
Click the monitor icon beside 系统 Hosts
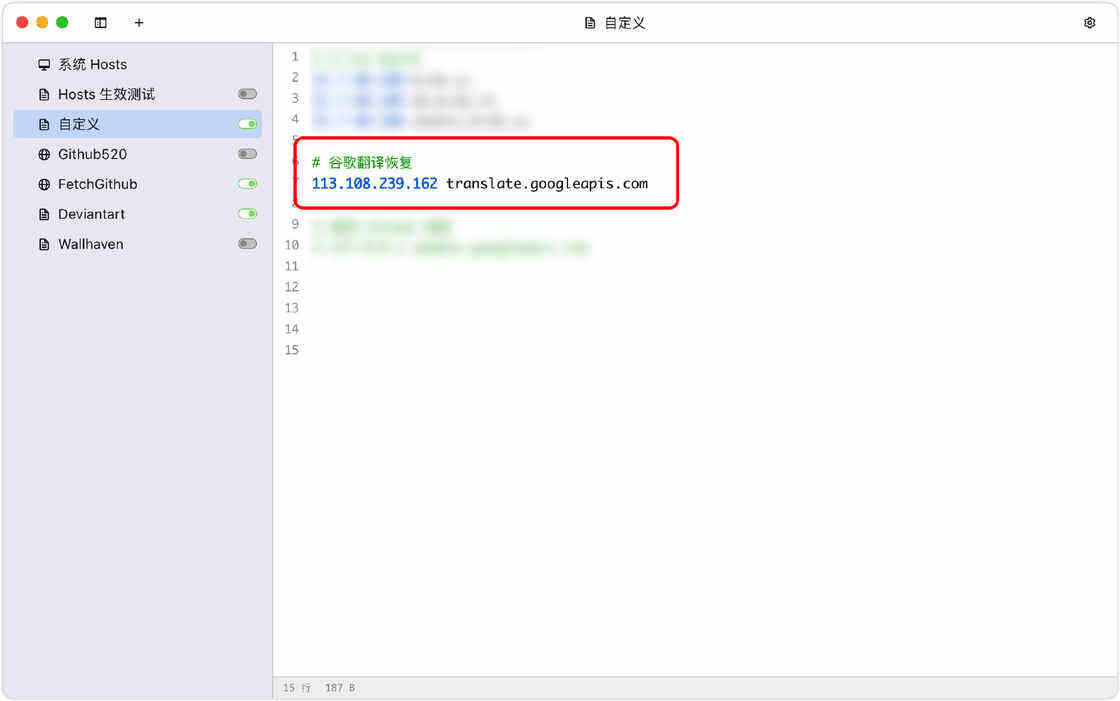pyautogui.click(x=44, y=64)
